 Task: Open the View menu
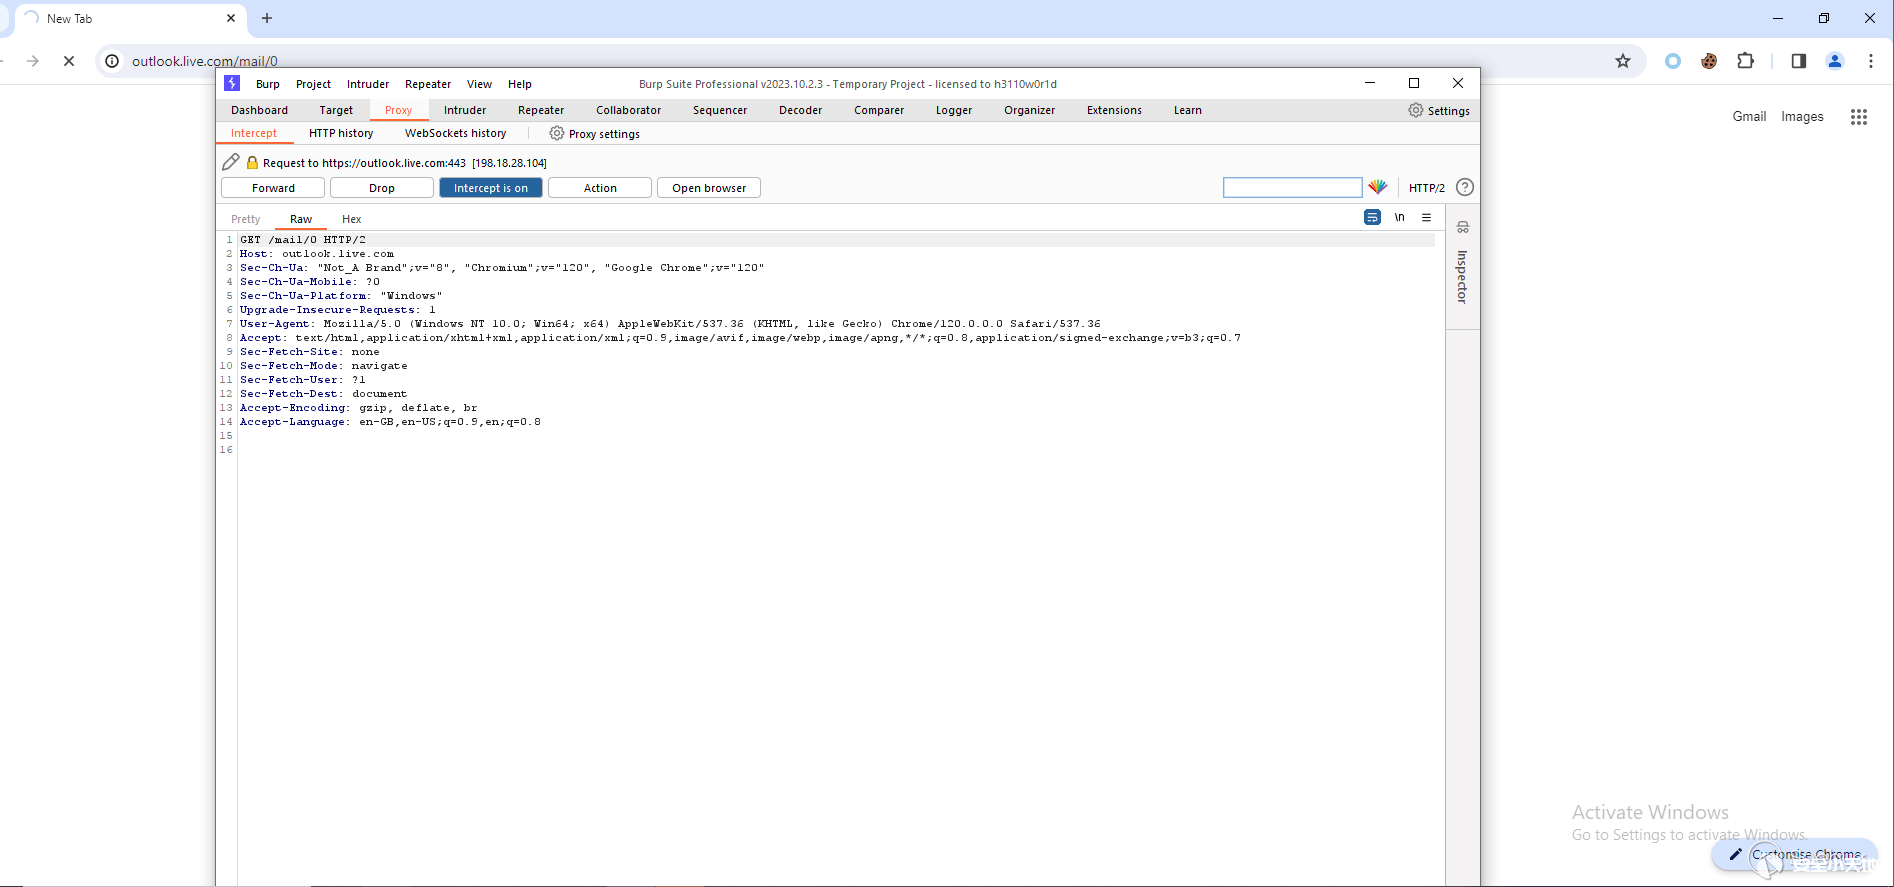pos(480,84)
